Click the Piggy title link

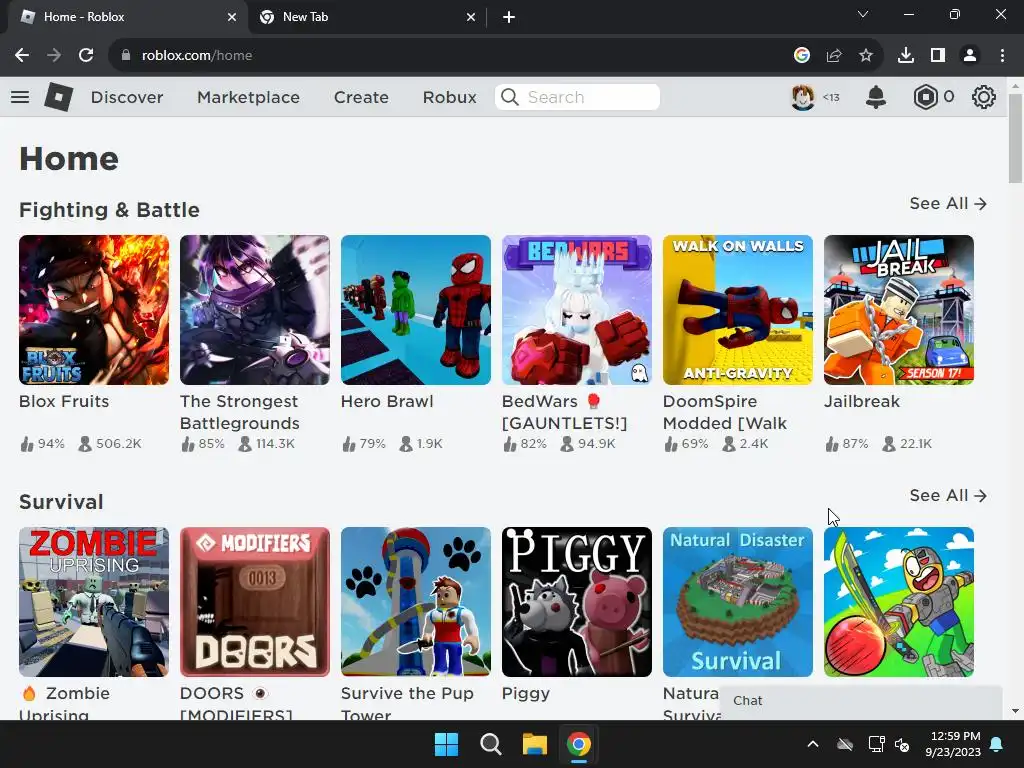[x=526, y=694]
